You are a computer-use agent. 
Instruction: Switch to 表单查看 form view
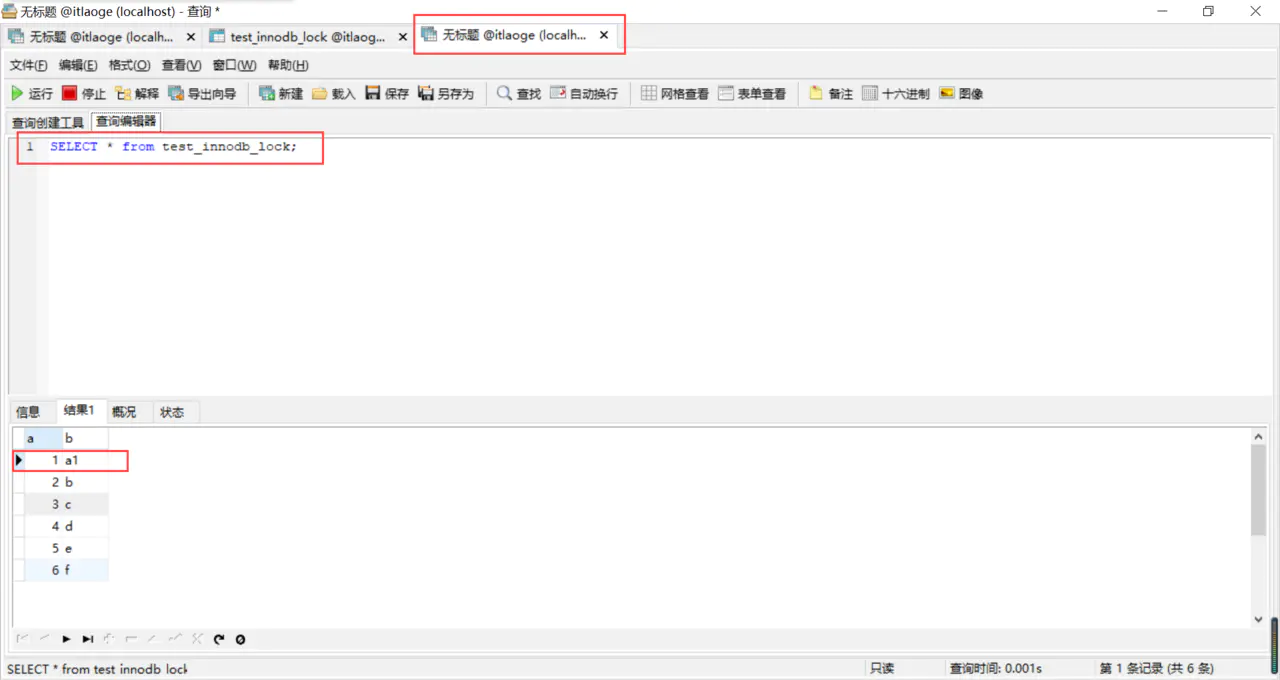tap(752, 93)
